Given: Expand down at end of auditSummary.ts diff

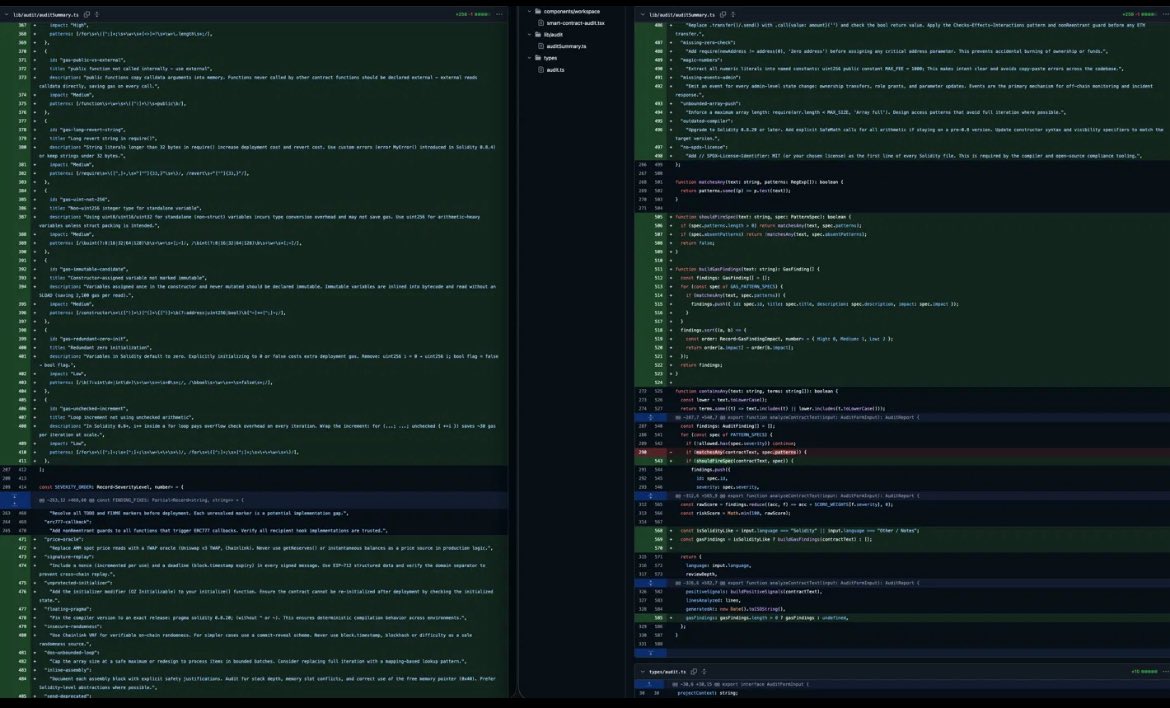Looking at the screenshot, I should tap(650, 653).
